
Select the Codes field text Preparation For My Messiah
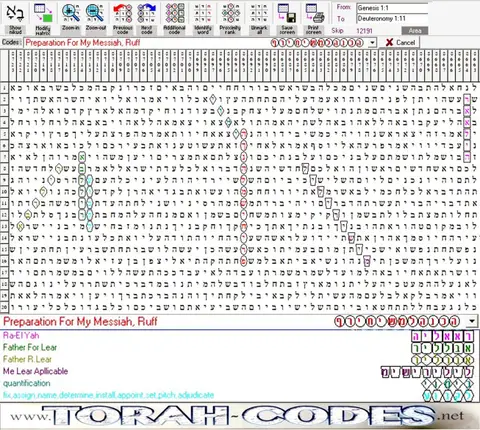coord(83,43)
